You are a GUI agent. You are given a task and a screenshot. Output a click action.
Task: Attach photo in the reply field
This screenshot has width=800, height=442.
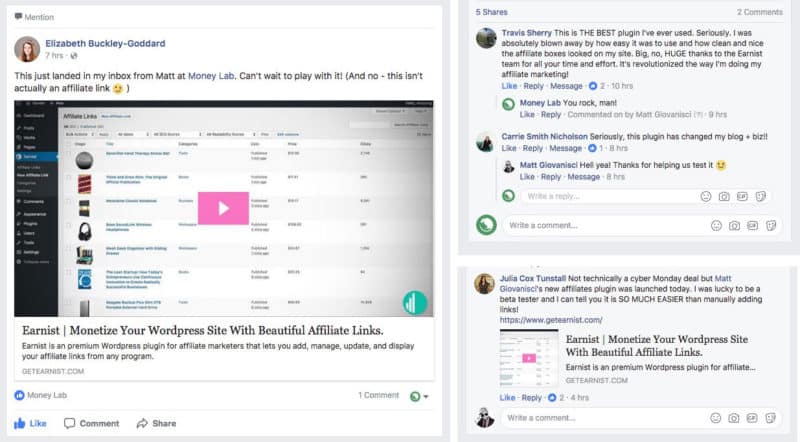pyautogui.click(x=724, y=197)
